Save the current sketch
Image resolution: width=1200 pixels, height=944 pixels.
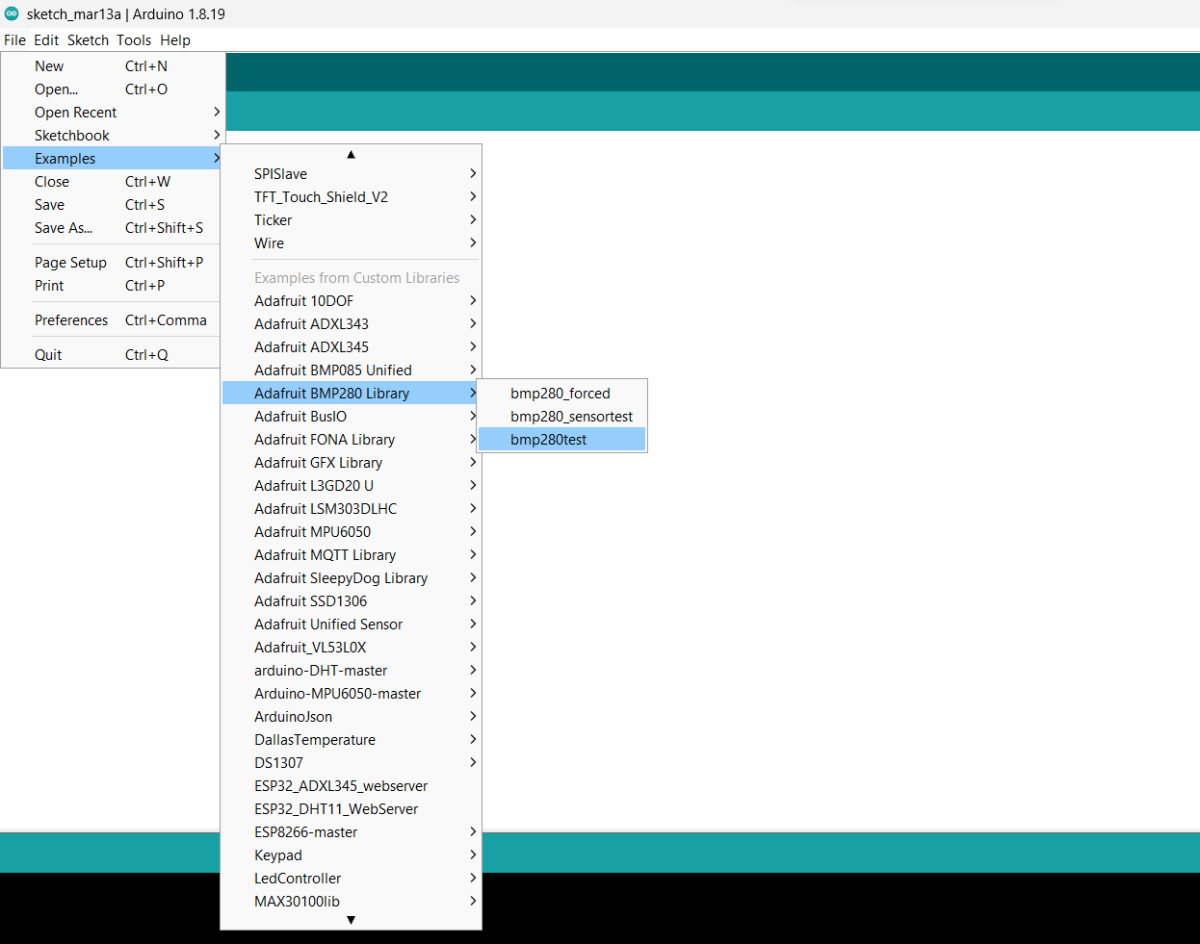click(x=49, y=204)
